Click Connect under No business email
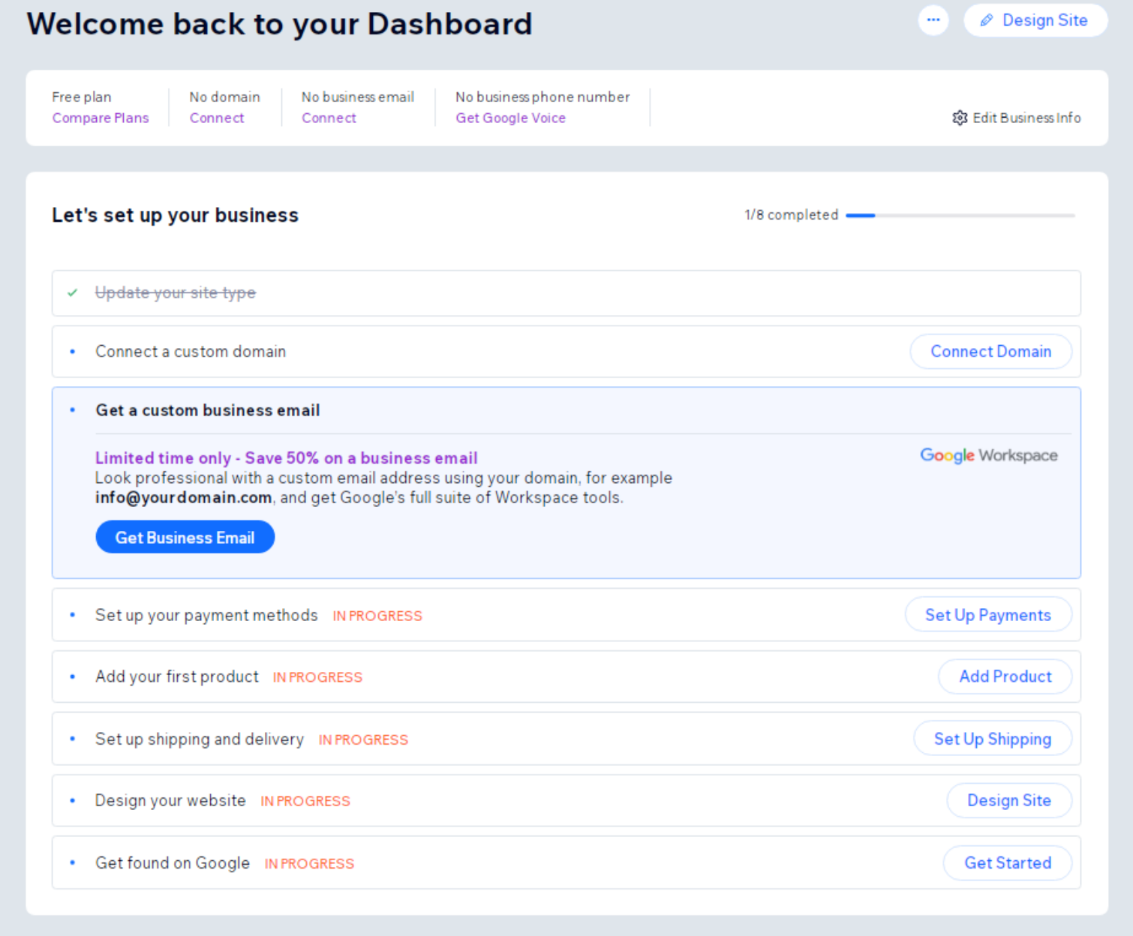1133x936 pixels. 329,118
